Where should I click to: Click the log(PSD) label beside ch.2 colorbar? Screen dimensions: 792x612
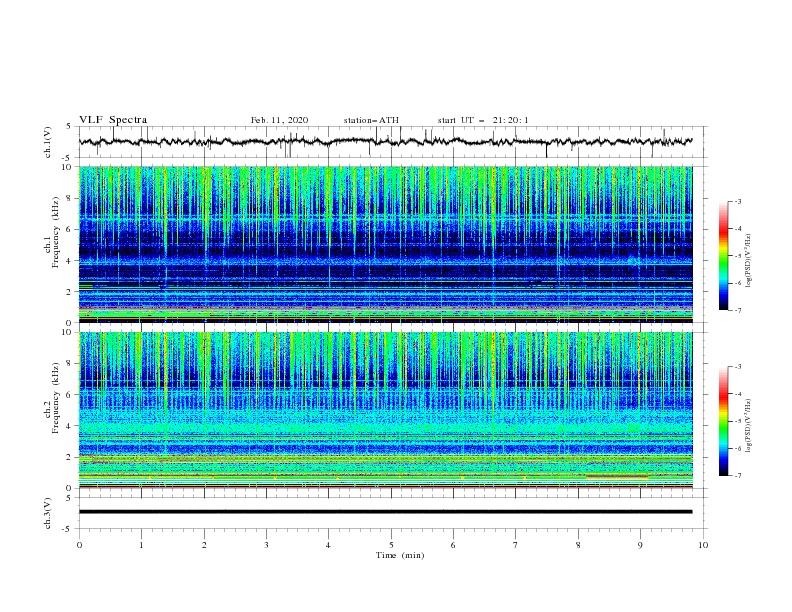(749, 426)
